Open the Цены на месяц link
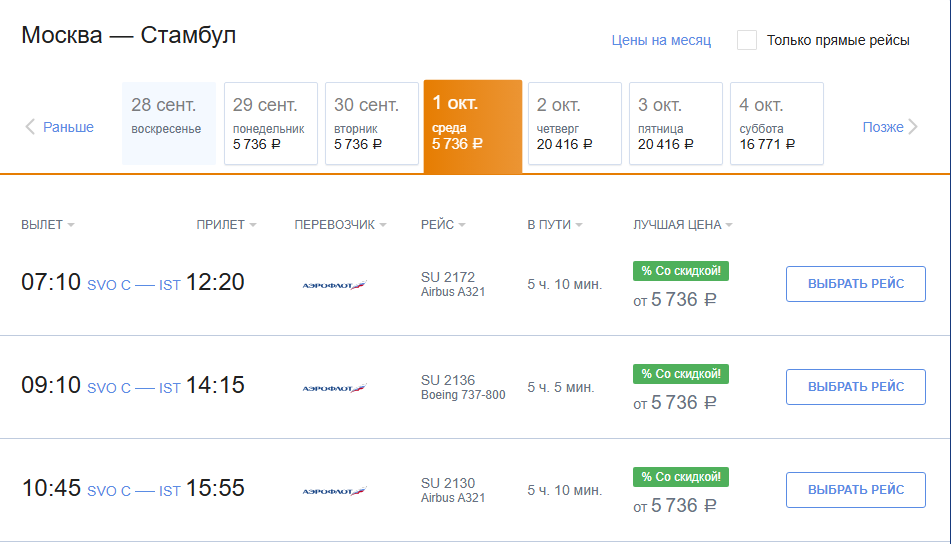The image size is (951, 544). [661, 41]
